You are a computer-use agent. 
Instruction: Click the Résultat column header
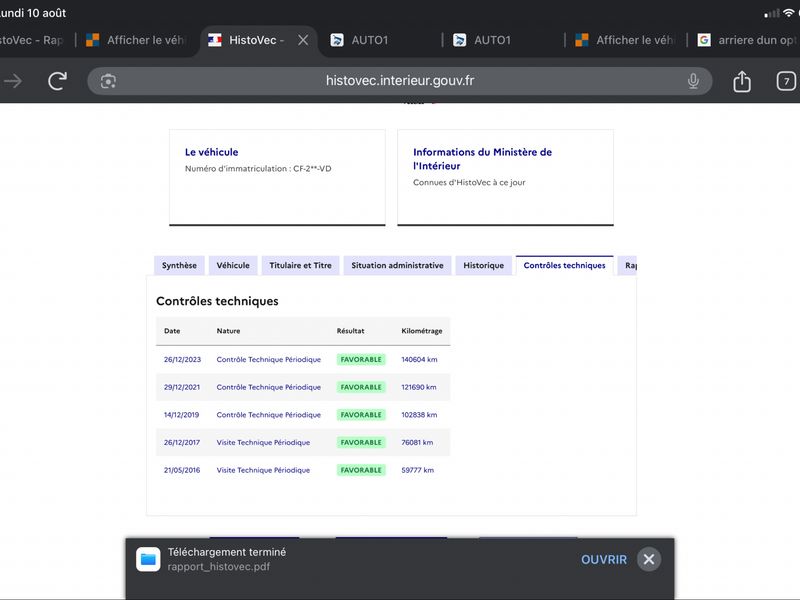[x=351, y=331]
